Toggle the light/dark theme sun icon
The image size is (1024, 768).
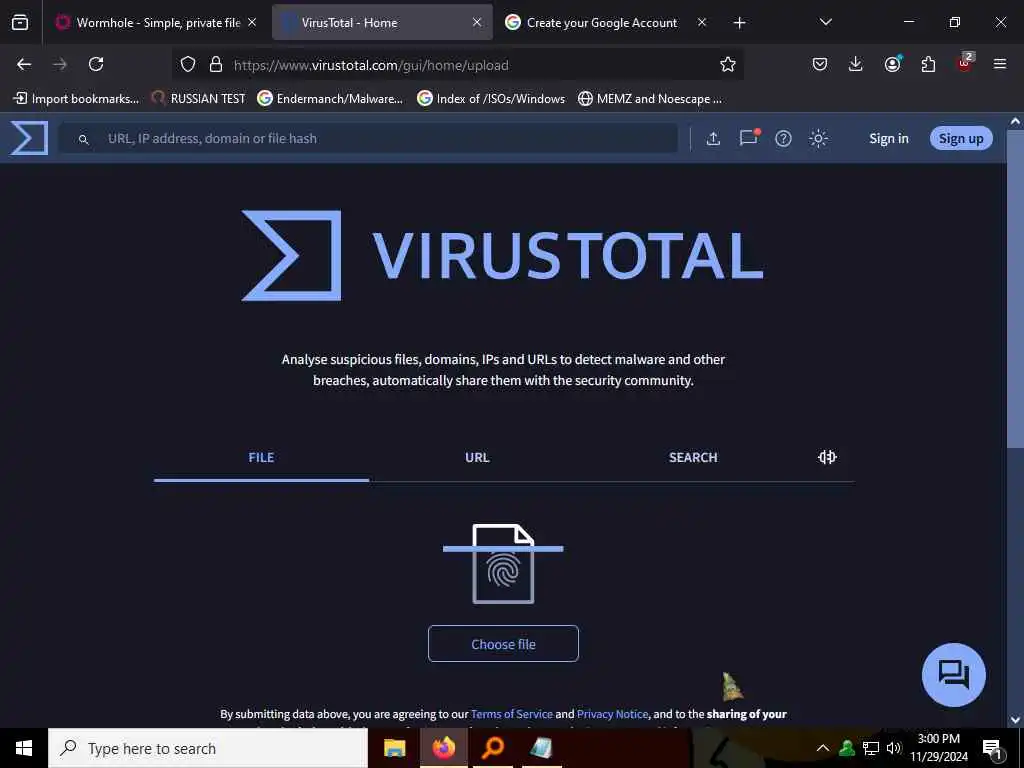[x=818, y=138]
